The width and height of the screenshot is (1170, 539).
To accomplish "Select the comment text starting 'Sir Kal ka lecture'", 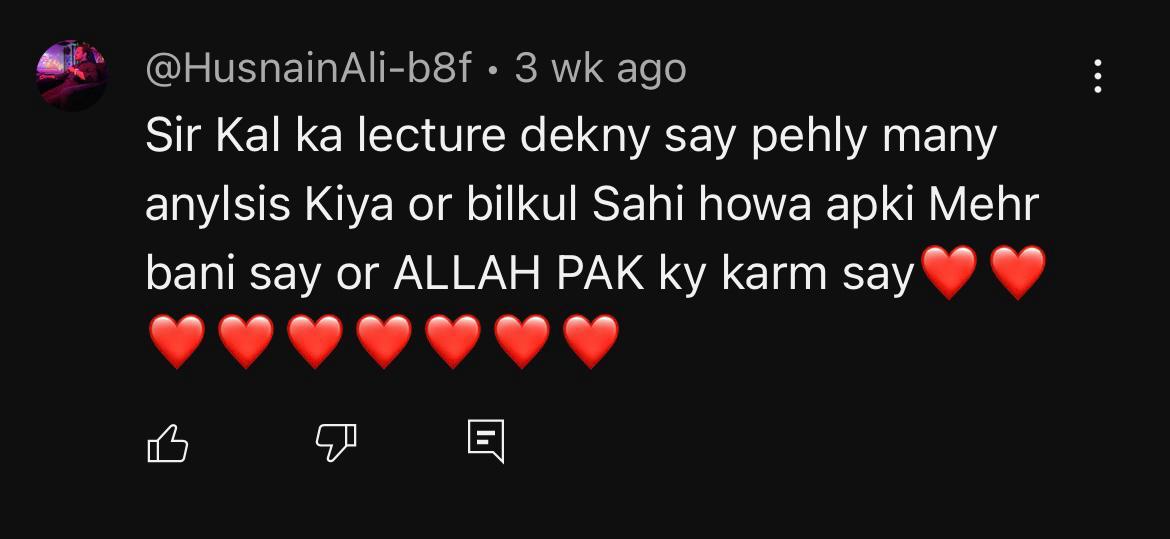I will click(595, 239).
